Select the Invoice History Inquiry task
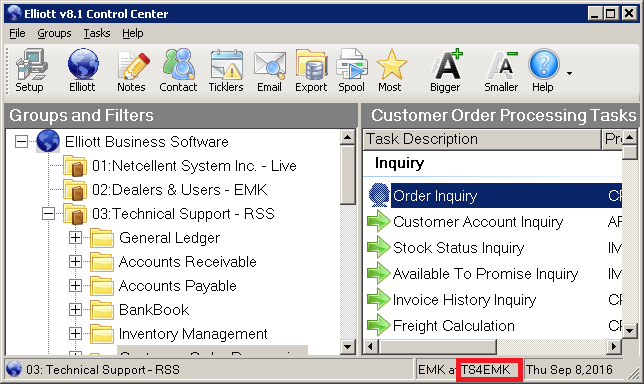The height and width of the screenshot is (384, 644). coord(465,300)
